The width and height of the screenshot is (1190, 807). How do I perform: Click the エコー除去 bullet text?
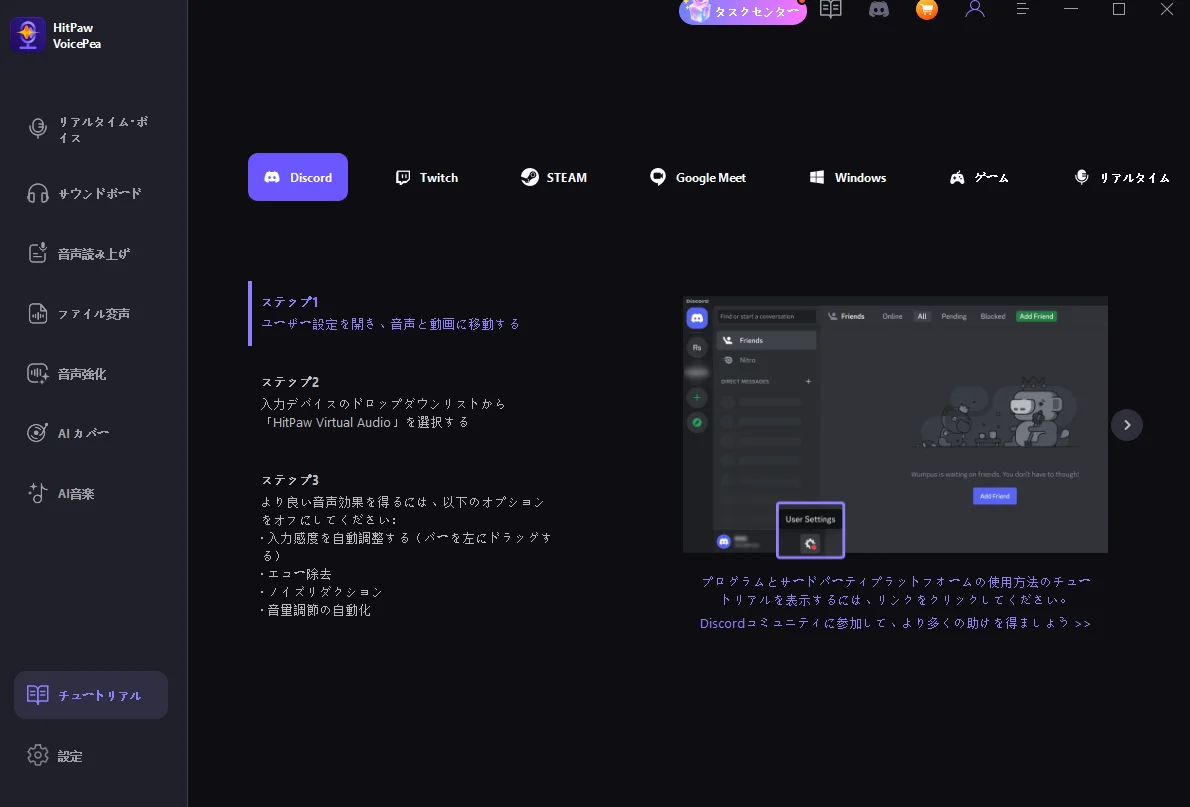pos(296,574)
